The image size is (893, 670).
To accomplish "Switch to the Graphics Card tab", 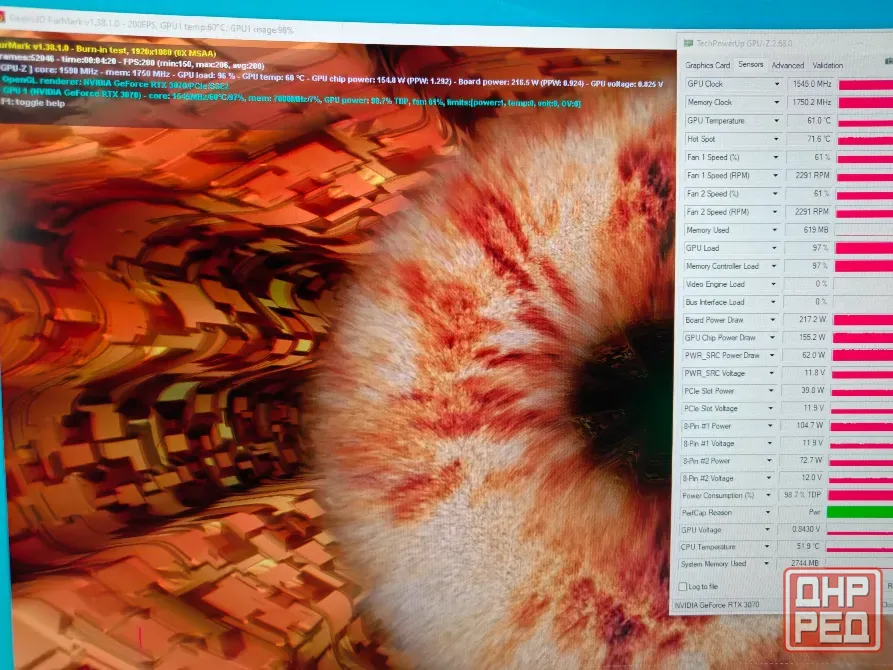I will pos(707,65).
